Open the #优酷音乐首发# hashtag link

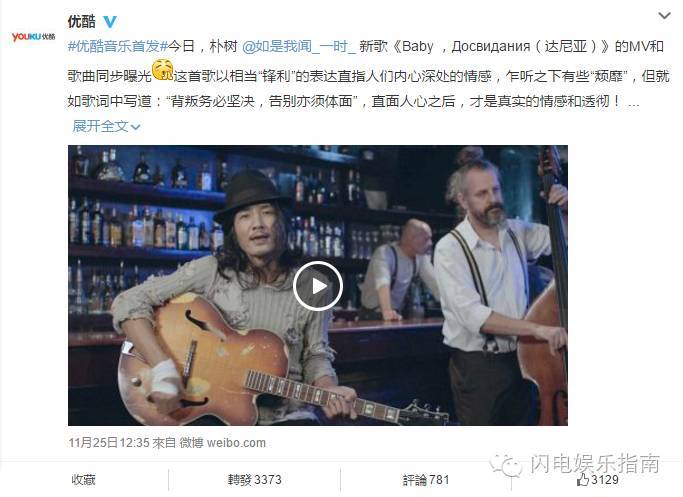click(118, 46)
